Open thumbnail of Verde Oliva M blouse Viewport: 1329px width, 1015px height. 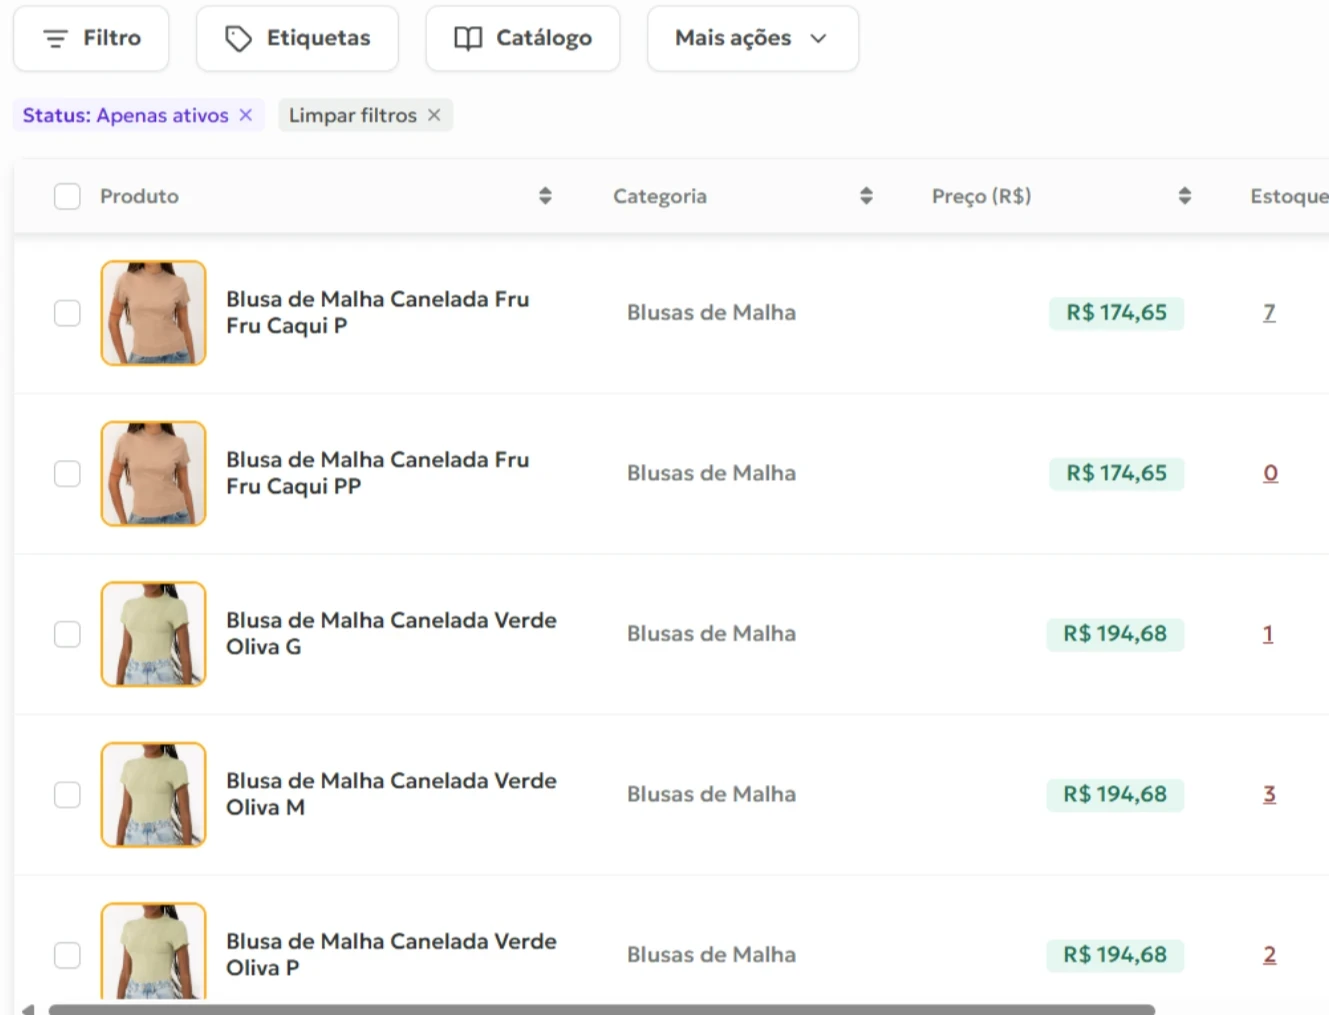(153, 795)
